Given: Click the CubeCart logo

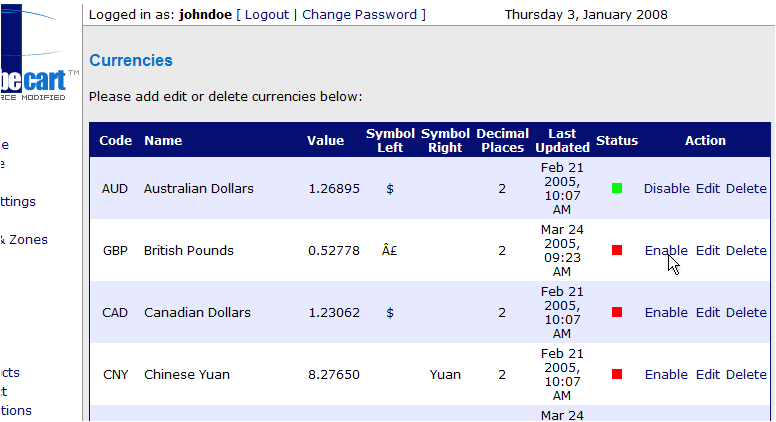Looking at the screenshot, I should pos(34,53).
